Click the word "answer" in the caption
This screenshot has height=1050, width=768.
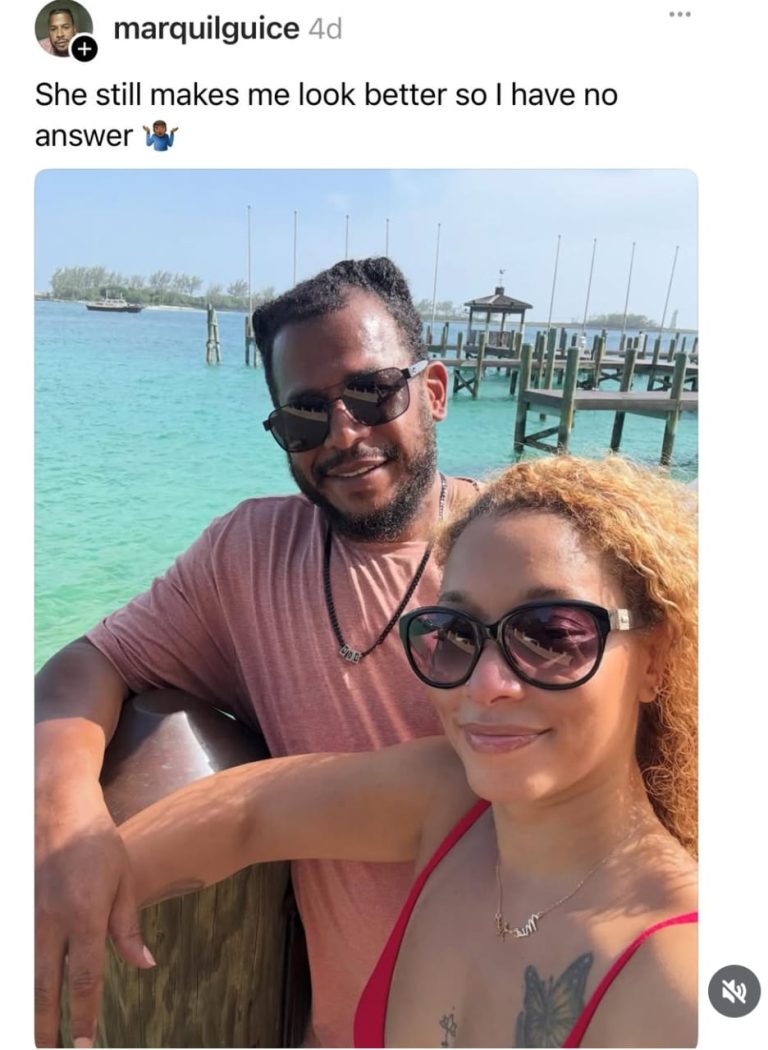(x=84, y=136)
